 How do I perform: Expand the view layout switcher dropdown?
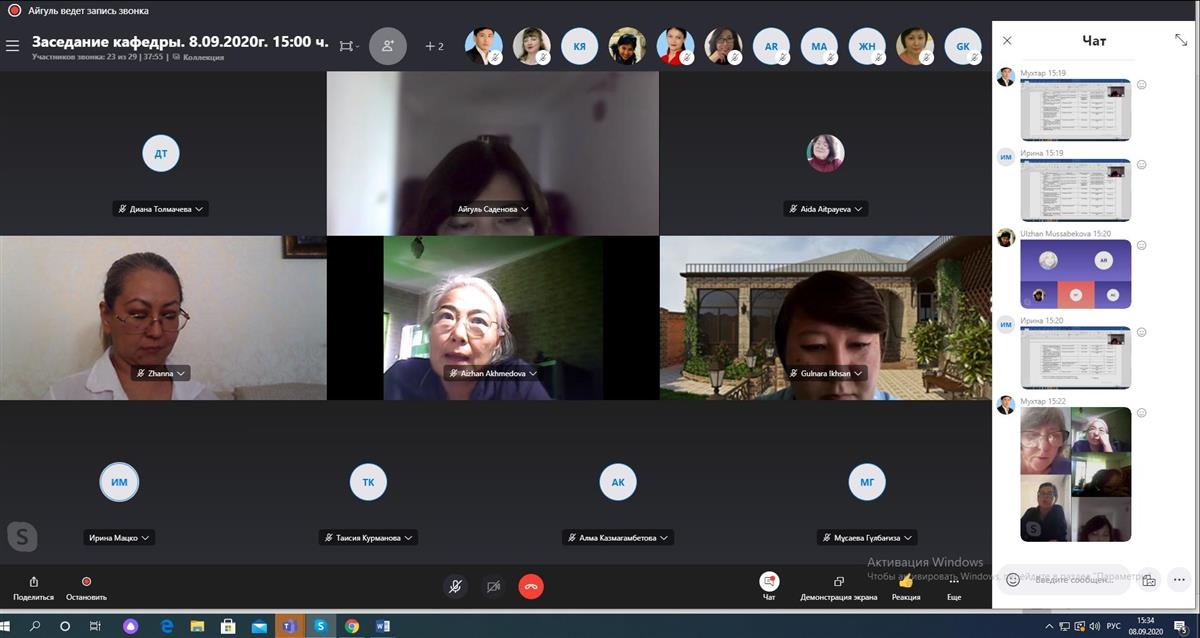pyautogui.click(x=349, y=46)
